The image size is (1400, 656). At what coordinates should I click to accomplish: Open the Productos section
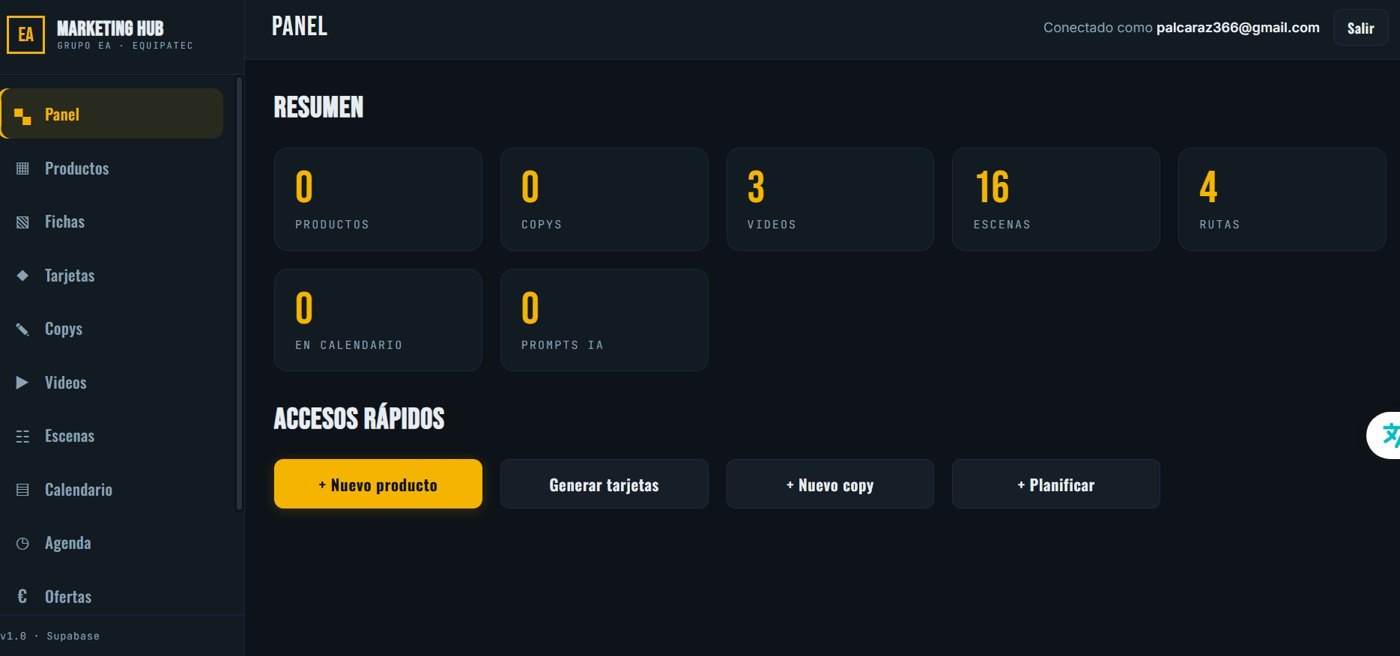pos(112,168)
